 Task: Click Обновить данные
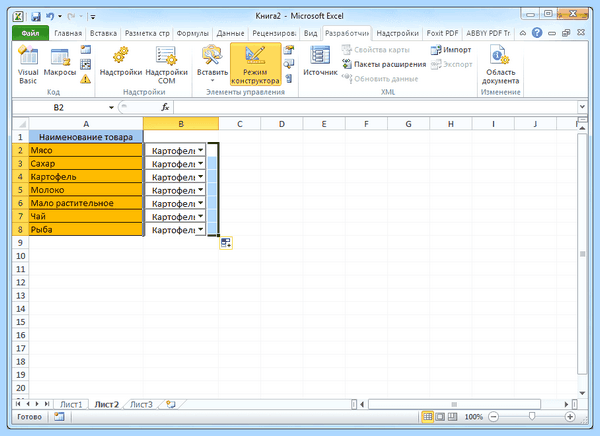coord(380,79)
